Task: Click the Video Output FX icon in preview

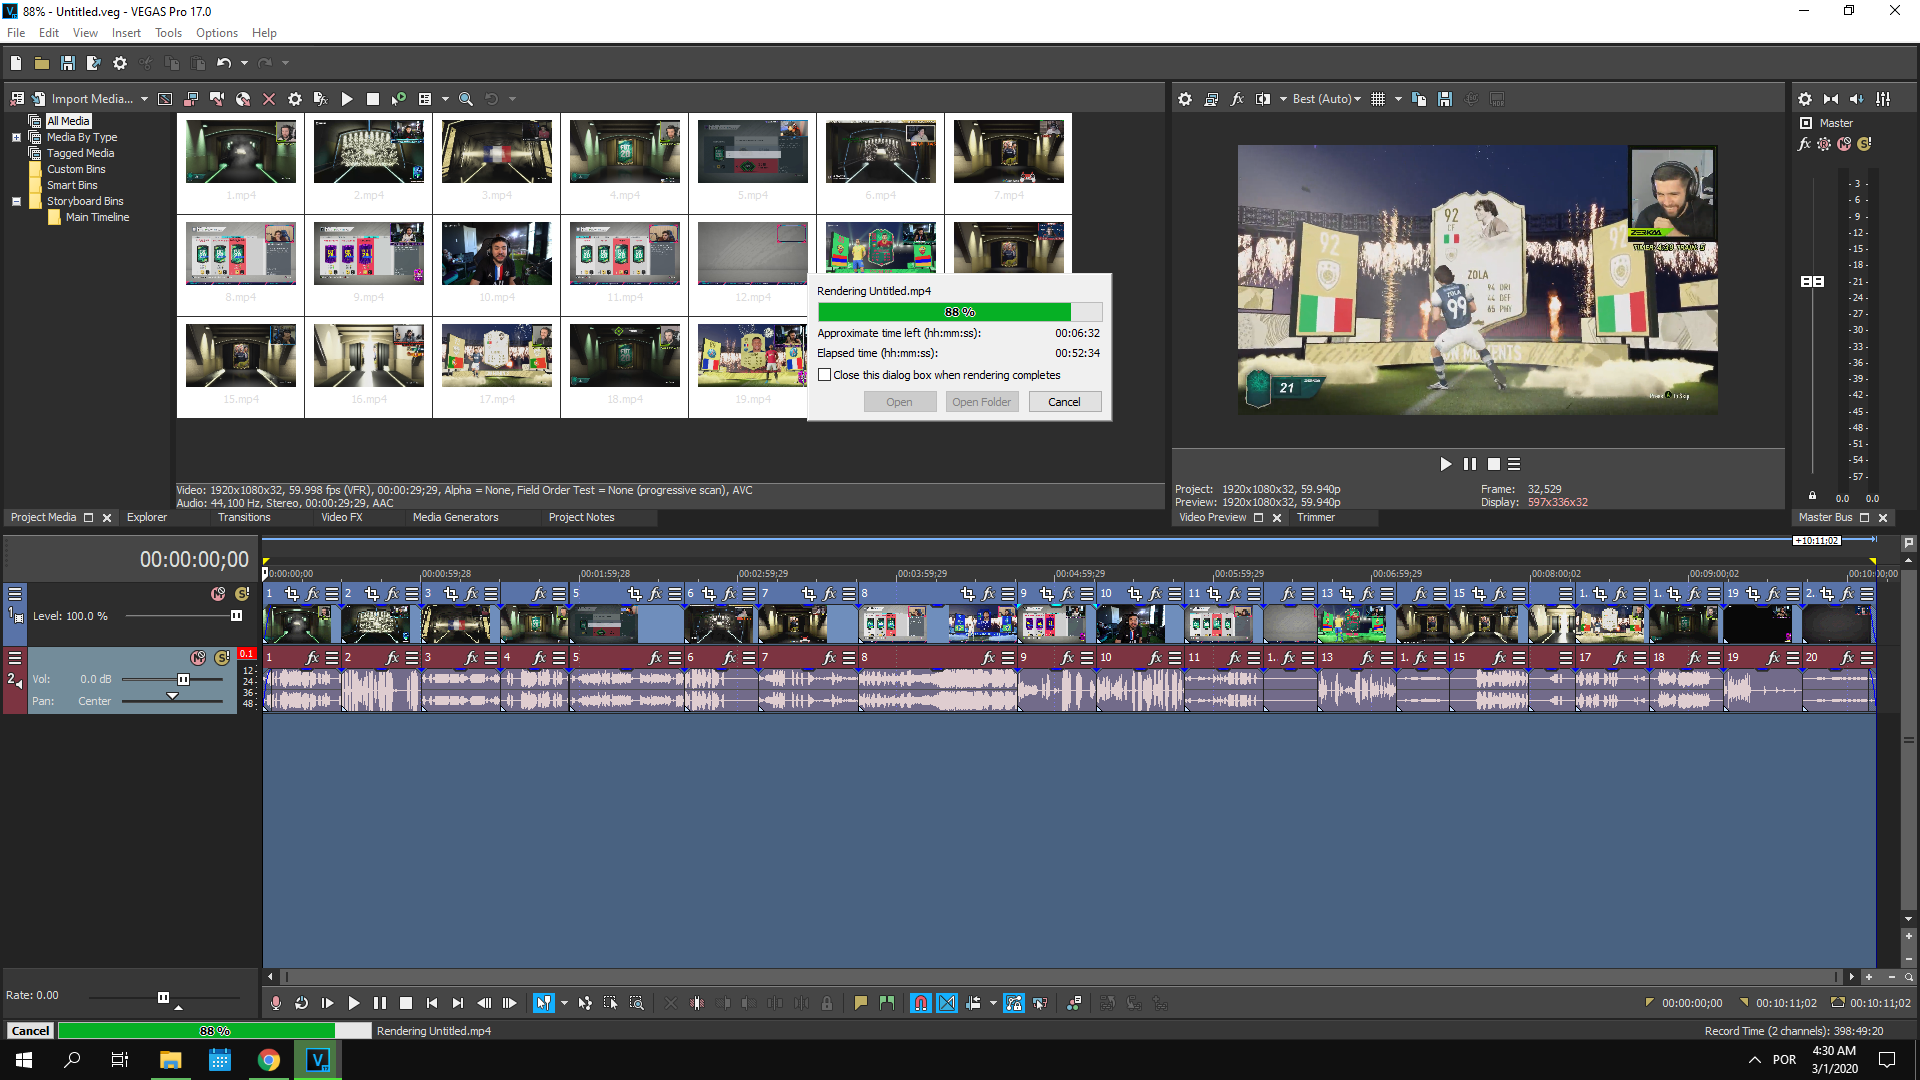Action: point(1237,99)
